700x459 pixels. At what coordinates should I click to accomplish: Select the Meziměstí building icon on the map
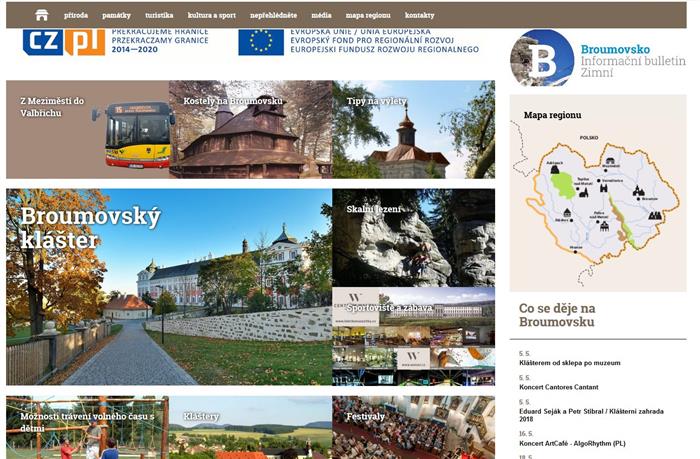tap(610, 161)
